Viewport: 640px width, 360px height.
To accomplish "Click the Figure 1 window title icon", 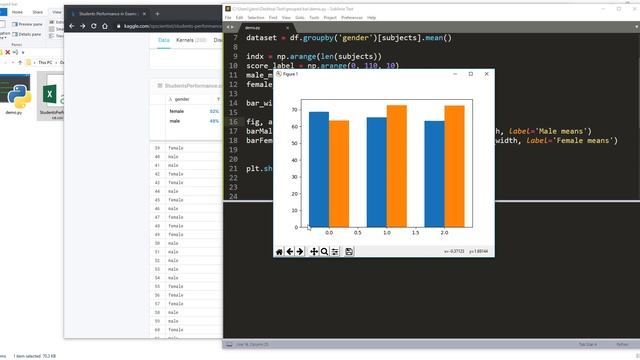I will 279,74.
